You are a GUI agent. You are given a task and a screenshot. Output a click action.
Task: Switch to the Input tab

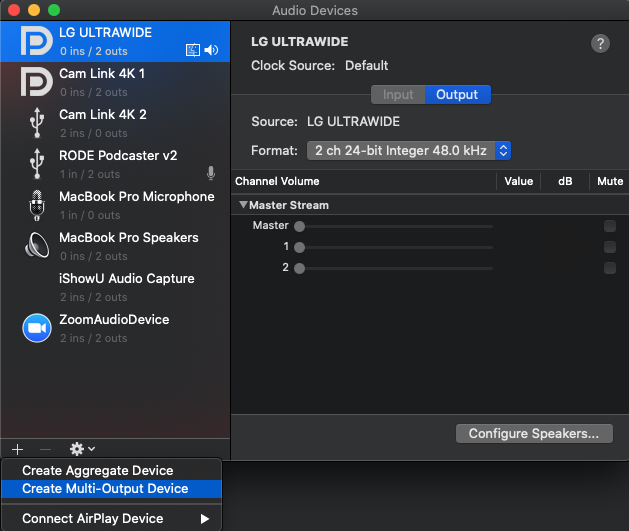[398, 95]
